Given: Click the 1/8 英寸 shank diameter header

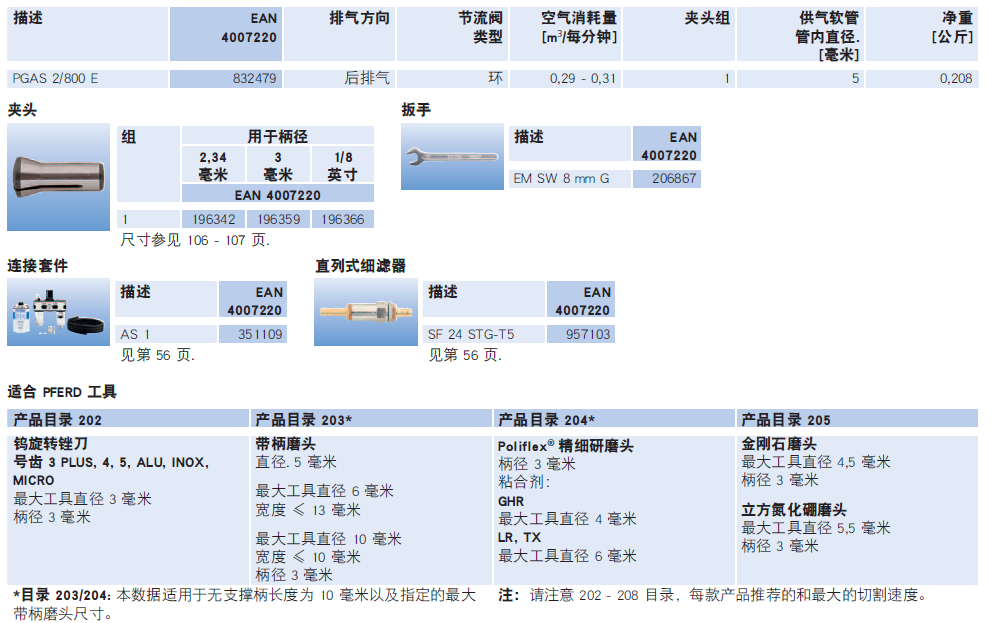Looking at the screenshot, I should point(343,166).
